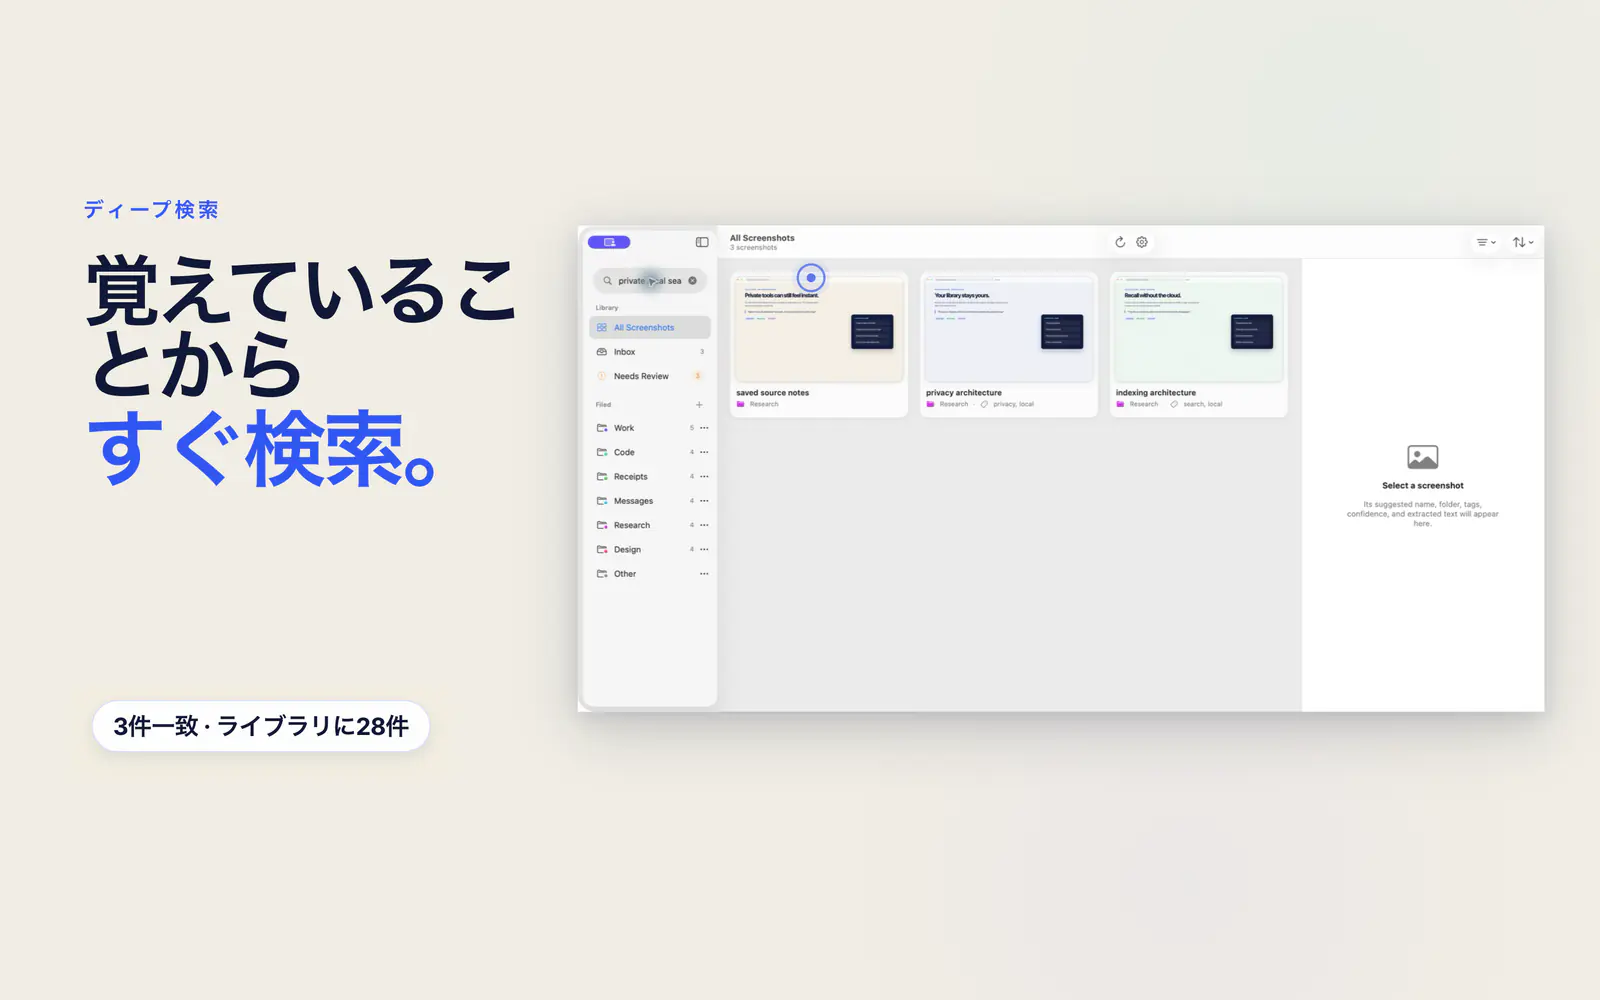This screenshot has height=1000, width=1600.
Task: Click the Work folder count '5'
Action: click(x=691, y=428)
